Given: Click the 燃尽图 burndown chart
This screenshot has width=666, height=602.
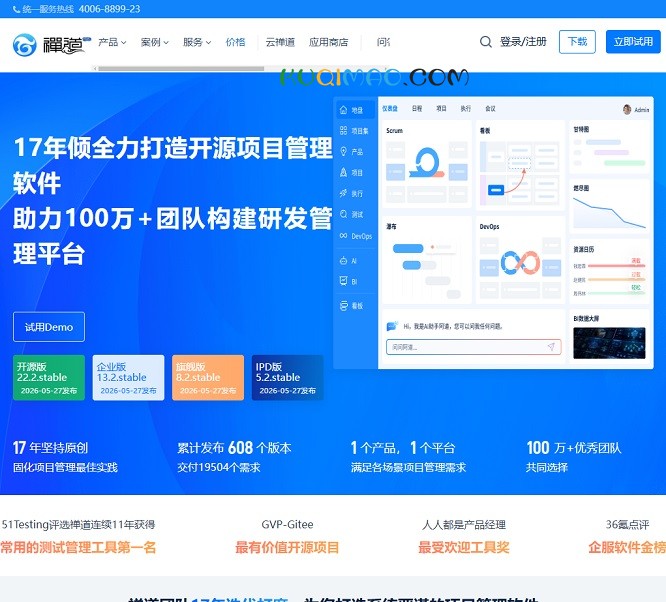Looking at the screenshot, I should coord(609,212).
